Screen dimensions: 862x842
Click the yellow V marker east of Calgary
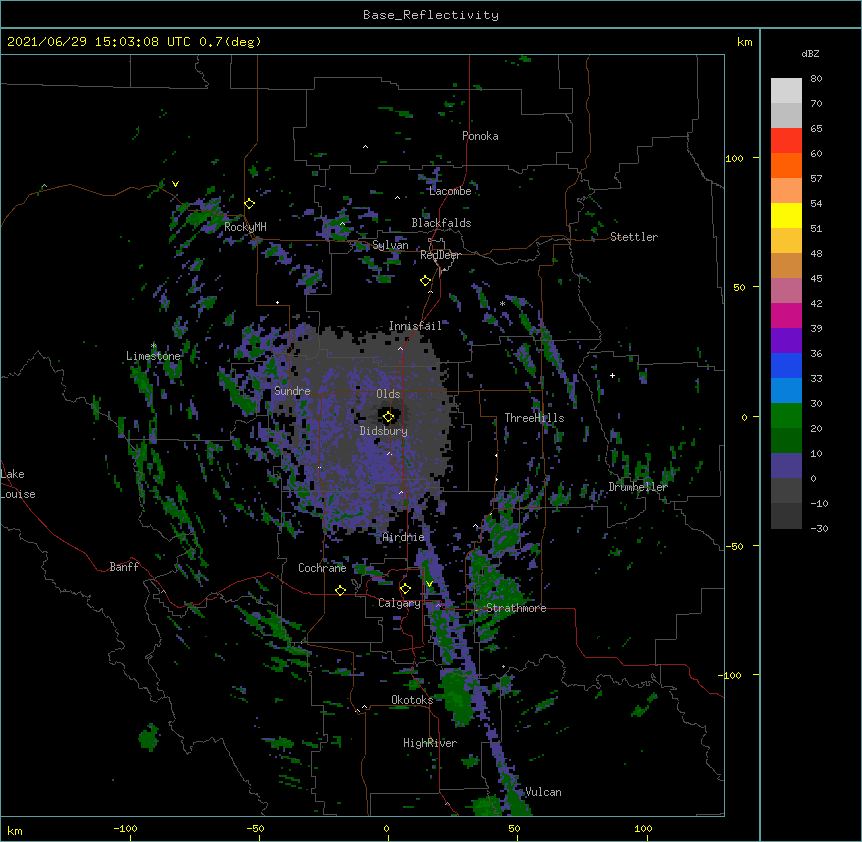(x=429, y=584)
